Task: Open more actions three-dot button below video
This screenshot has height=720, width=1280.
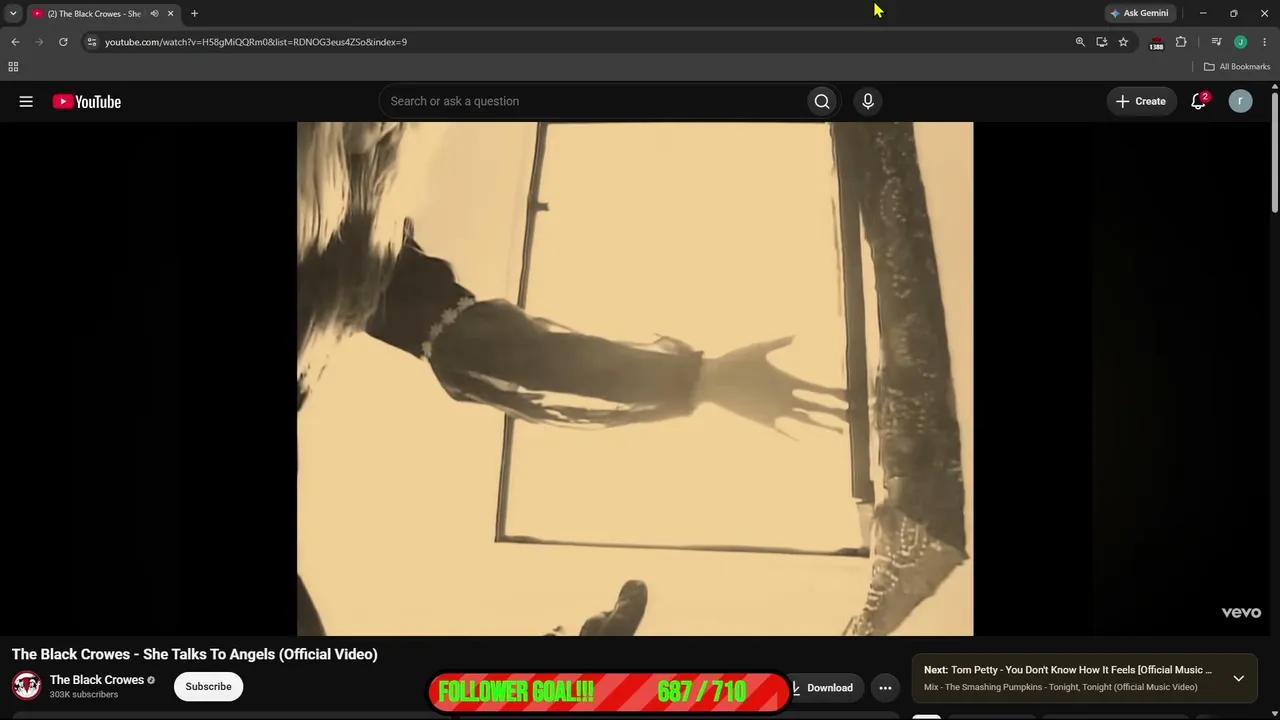Action: pos(885,688)
